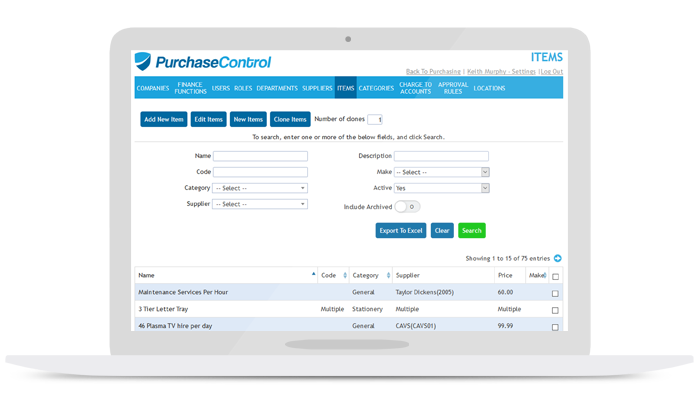The width and height of the screenshot is (700, 400).
Task: Sort the table by the Code column arrows
Action: (x=345, y=275)
